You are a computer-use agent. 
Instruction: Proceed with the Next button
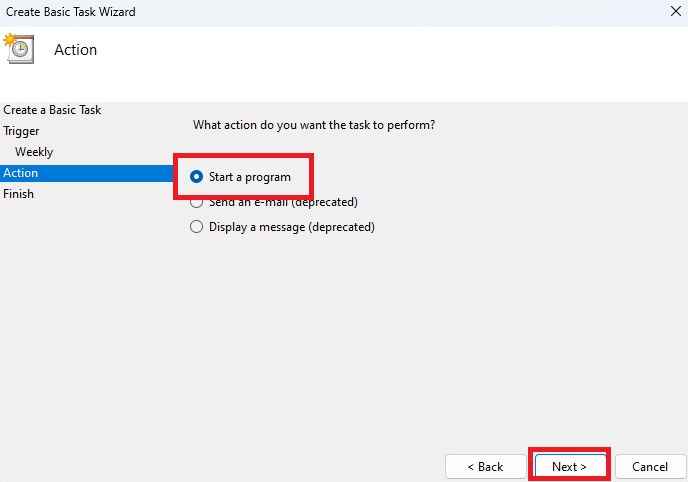click(x=569, y=467)
